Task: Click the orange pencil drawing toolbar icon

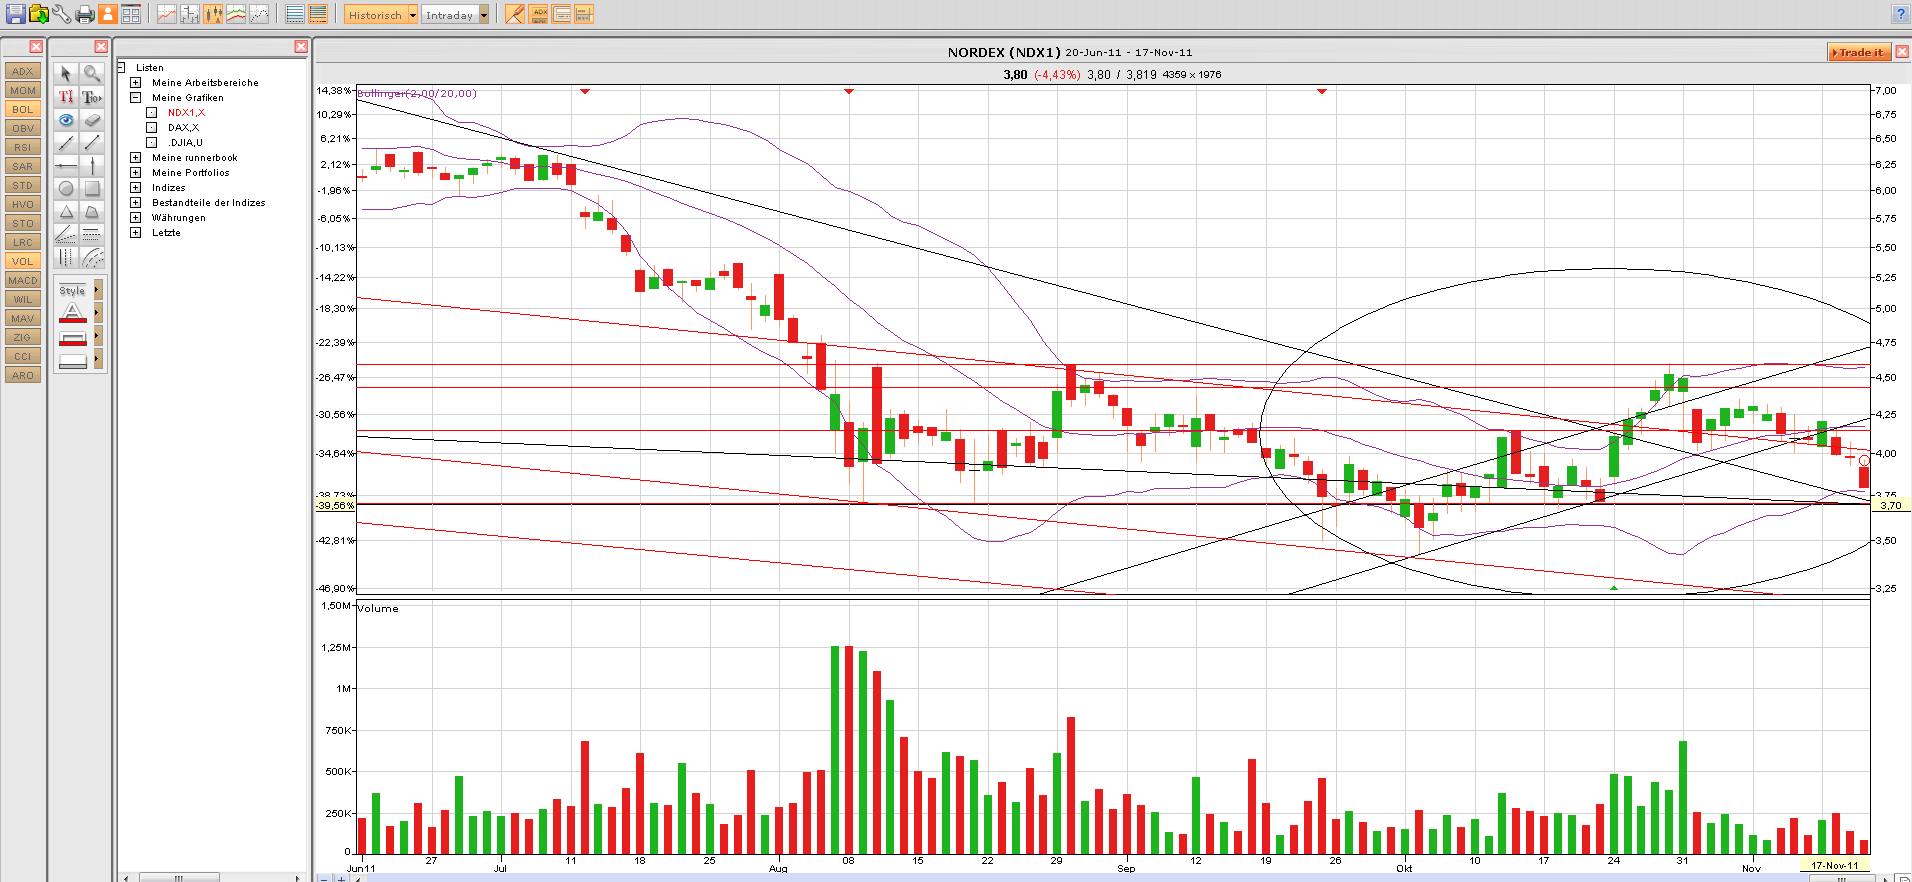Action: pyautogui.click(x=515, y=14)
